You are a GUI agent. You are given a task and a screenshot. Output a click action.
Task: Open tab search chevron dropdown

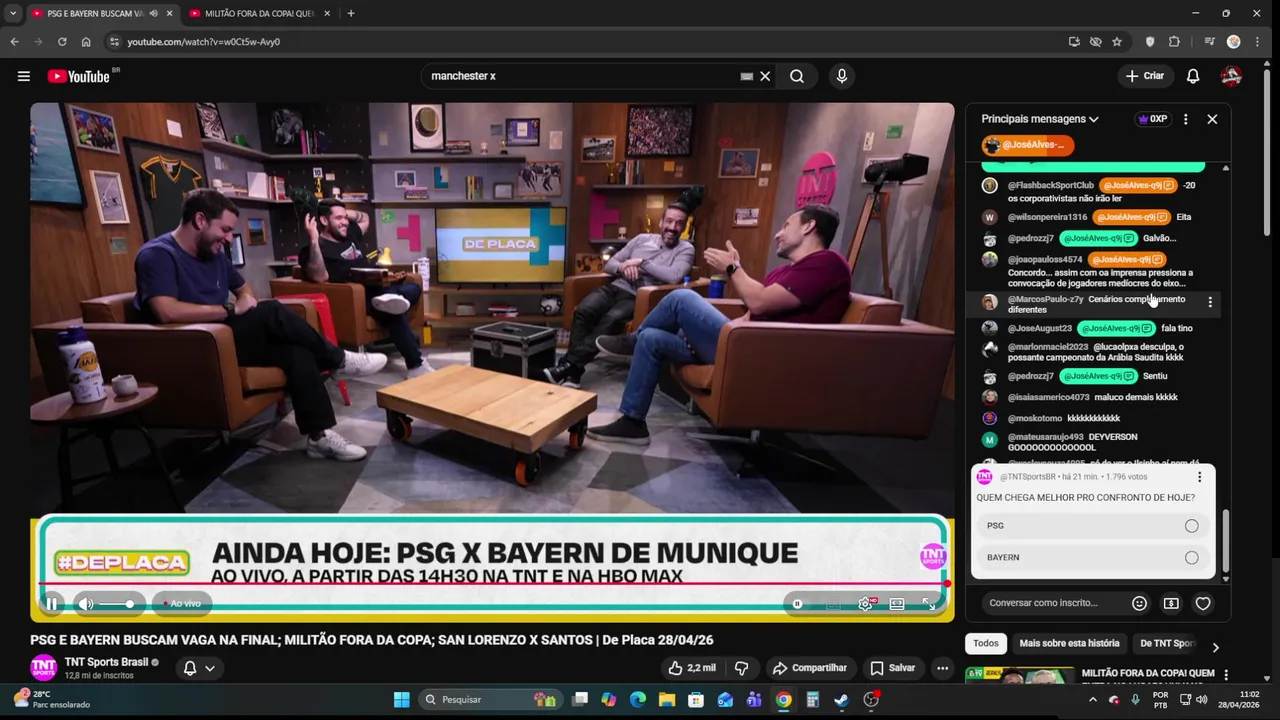pyautogui.click(x=12, y=14)
